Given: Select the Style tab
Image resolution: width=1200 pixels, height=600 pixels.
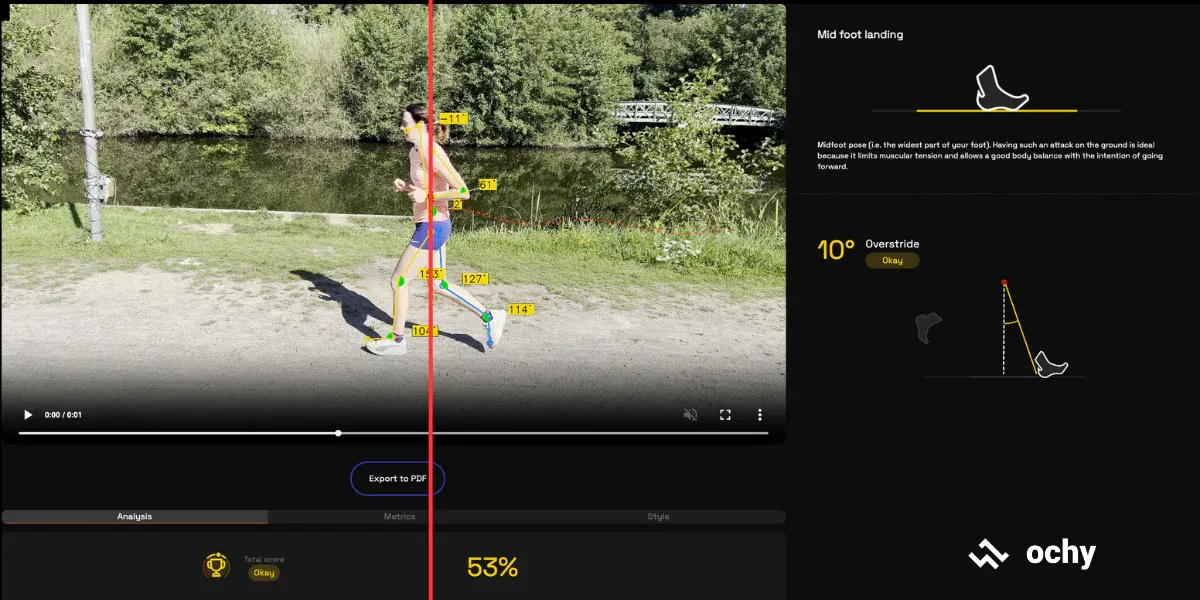Looking at the screenshot, I should coord(658,517).
